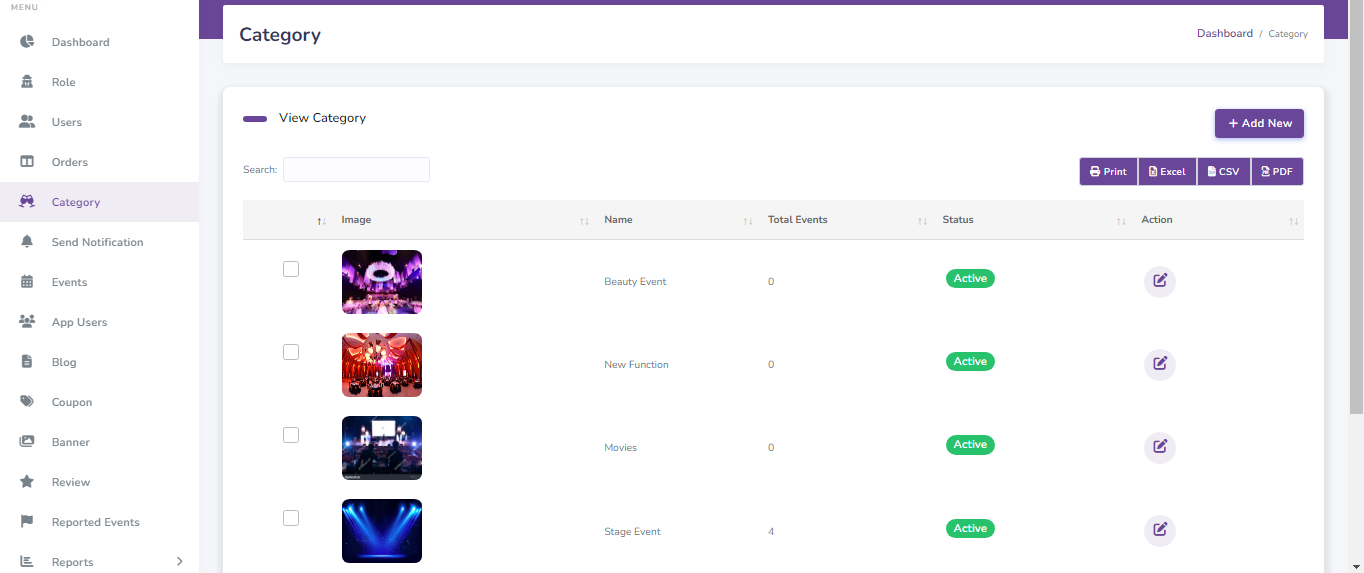The height and width of the screenshot is (573, 1364).
Task: Click the Events calendar icon
Action: (28, 282)
